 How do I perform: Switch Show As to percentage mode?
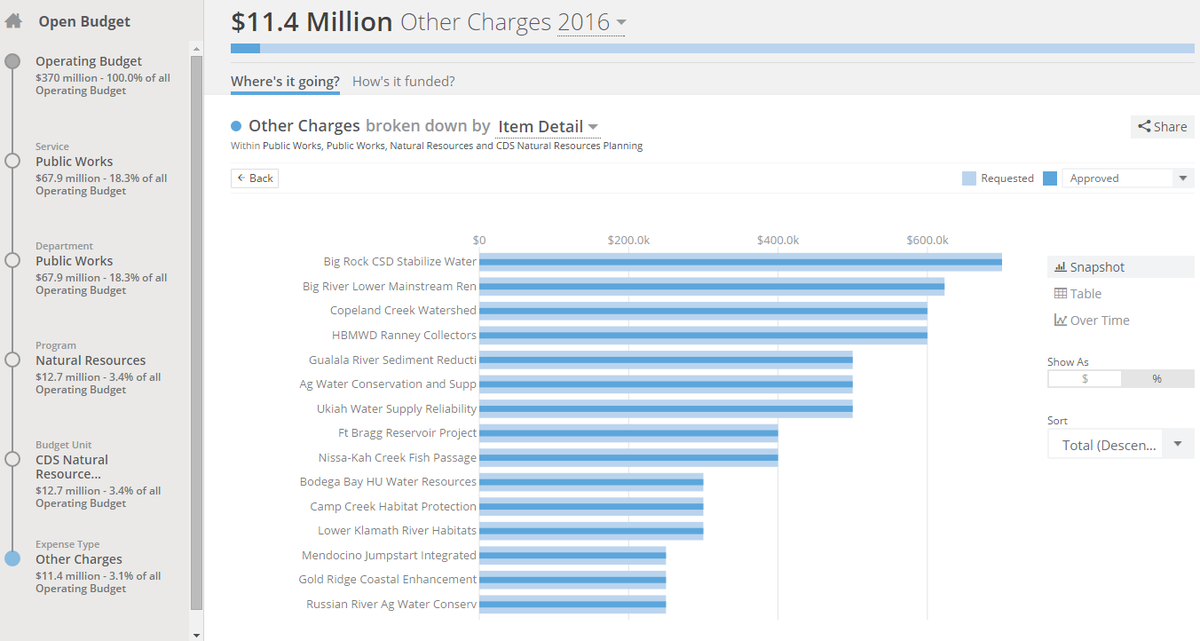(1158, 378)
